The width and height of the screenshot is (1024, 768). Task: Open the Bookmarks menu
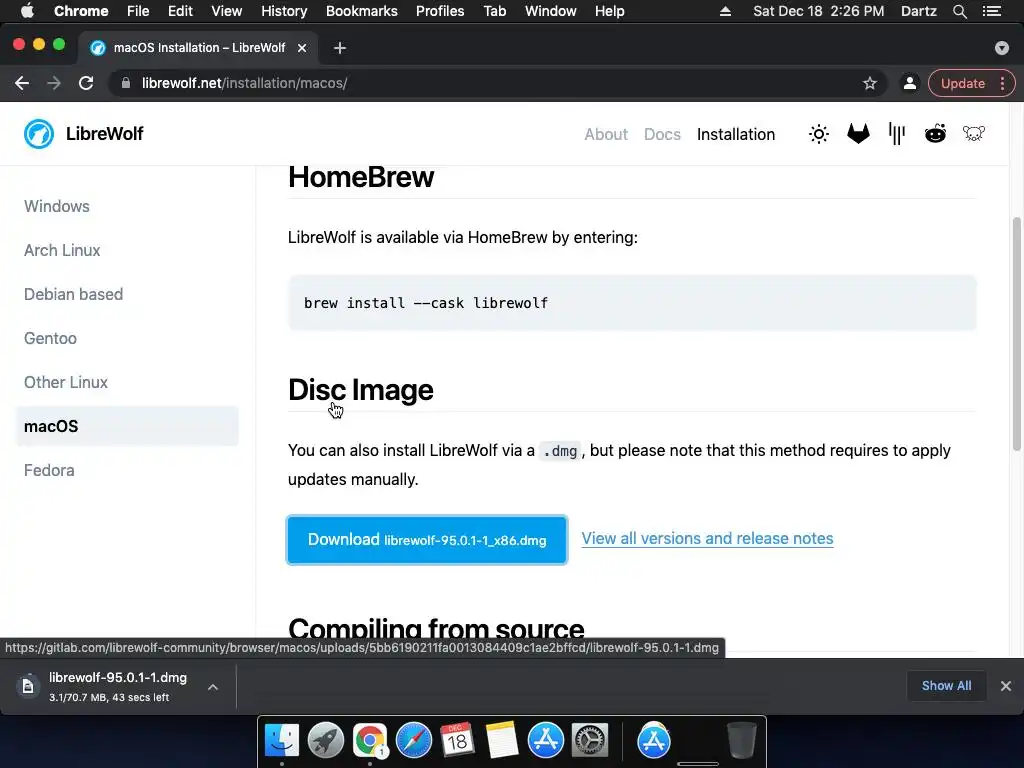(x=362, y=11)
